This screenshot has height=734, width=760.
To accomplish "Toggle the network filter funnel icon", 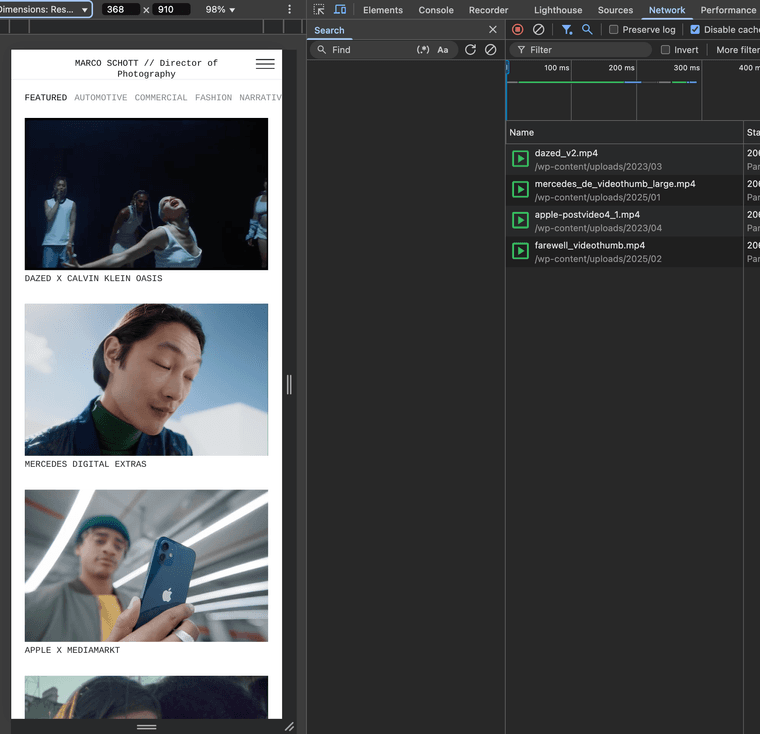I will point(567,30).
